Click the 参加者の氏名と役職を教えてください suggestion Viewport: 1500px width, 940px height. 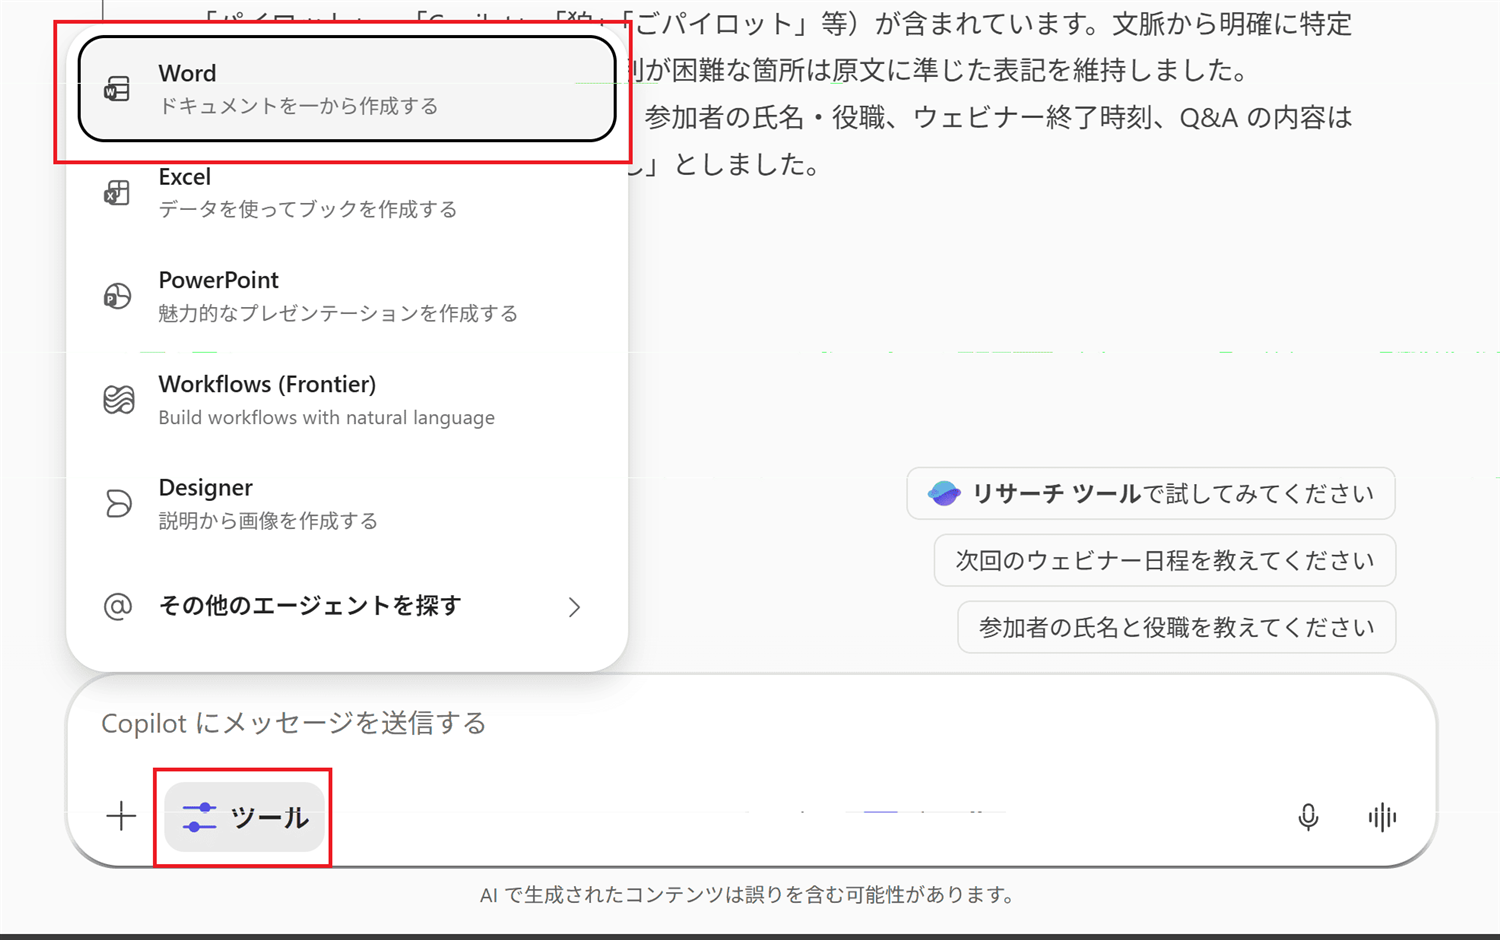[1176, 627]
